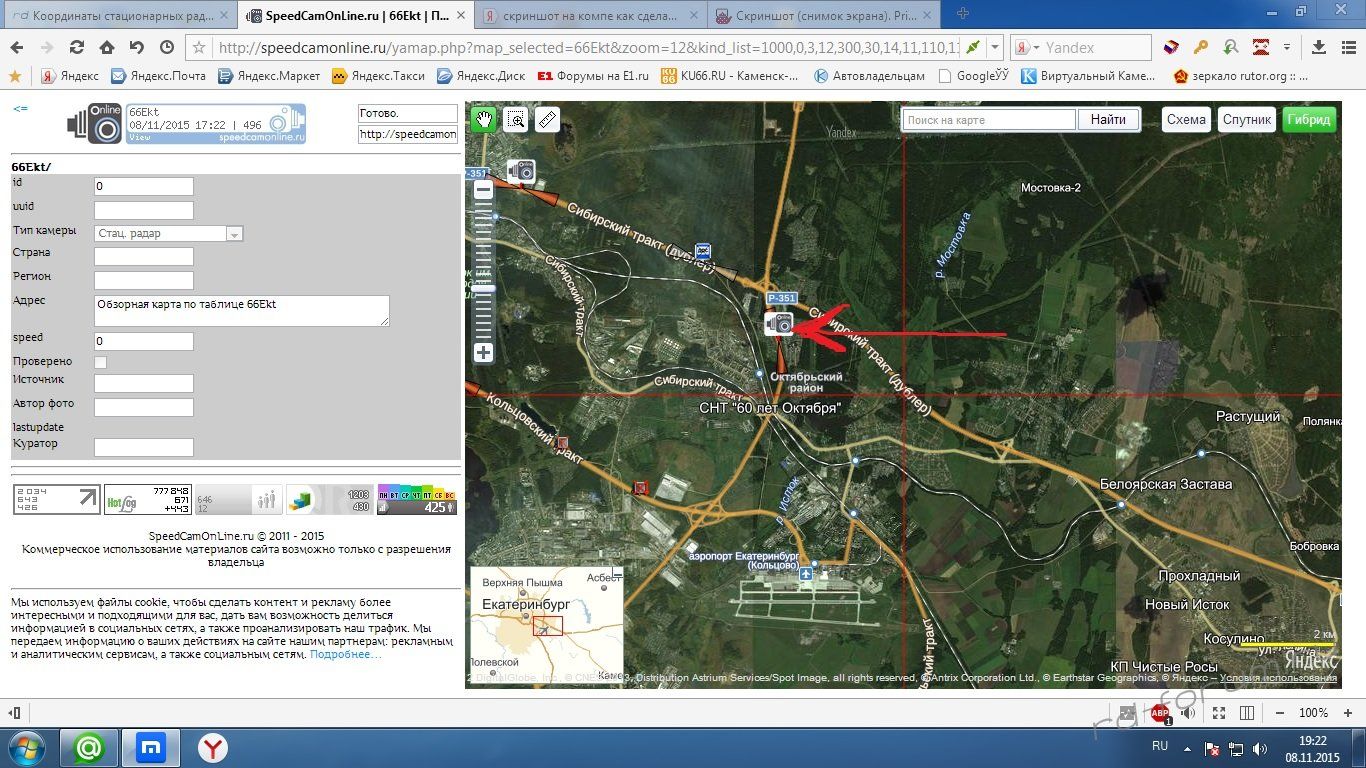Click the blue bus stop marker on map
Image resolution: width=1366 pixels, height=768 pixels.
(703, 251)
